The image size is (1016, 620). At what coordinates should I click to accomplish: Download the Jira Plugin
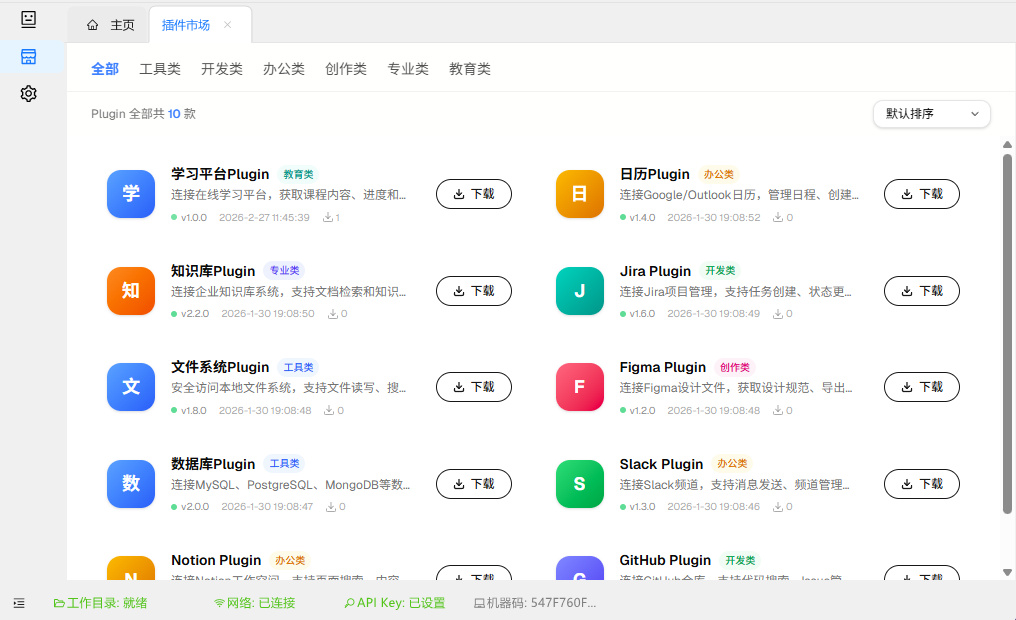[922, 291]
